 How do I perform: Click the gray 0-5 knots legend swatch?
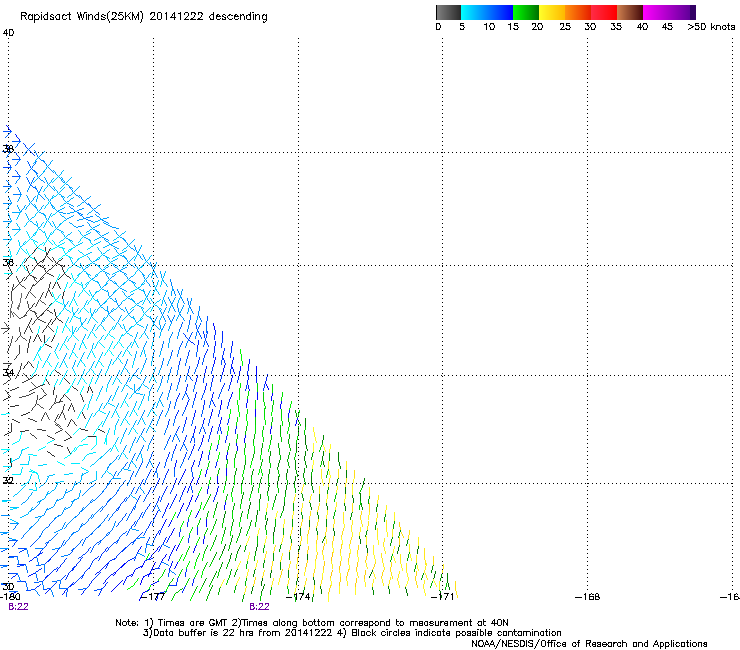point(448,12)
